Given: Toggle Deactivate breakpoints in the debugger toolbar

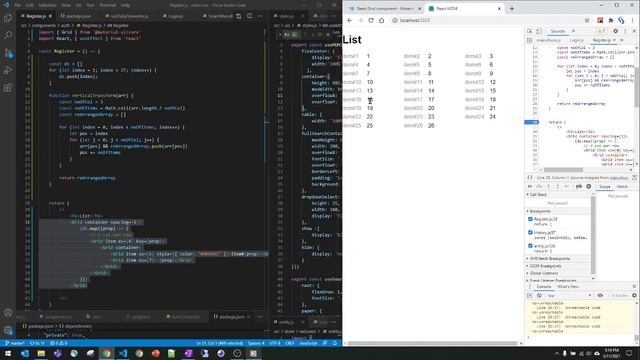Looking at the screenshot, I should 579,187.
